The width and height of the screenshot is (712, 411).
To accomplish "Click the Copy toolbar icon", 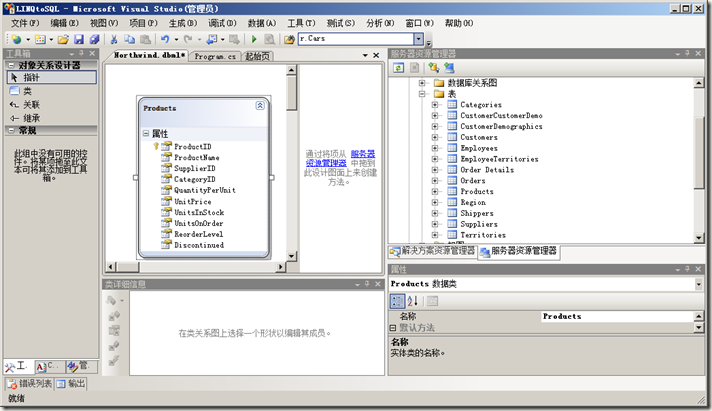I will tap(129, 40).
